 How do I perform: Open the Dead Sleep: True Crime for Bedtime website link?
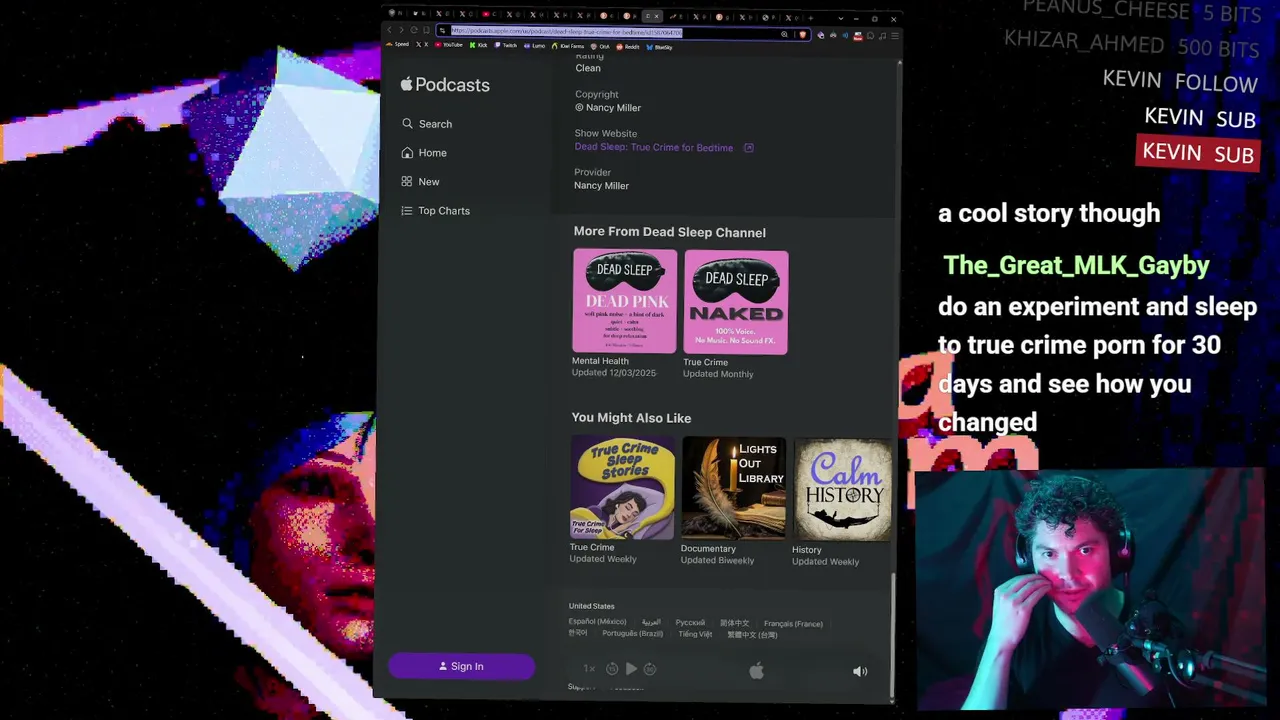pos(654,148)
